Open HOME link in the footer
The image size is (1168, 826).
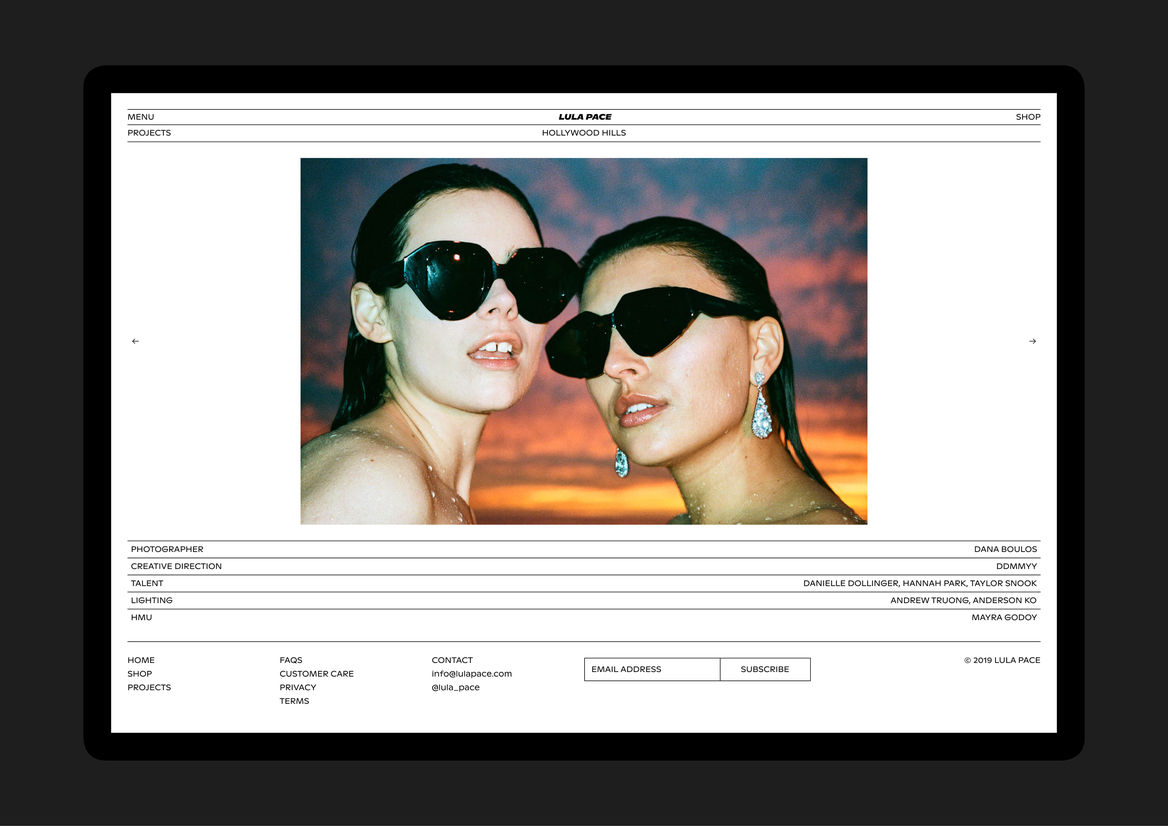(141, 660)
